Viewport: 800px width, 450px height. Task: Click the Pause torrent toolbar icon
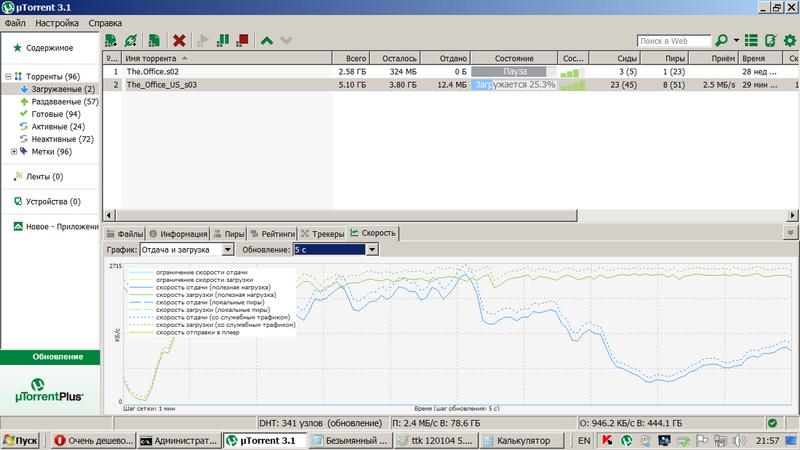tap(222, 40)
